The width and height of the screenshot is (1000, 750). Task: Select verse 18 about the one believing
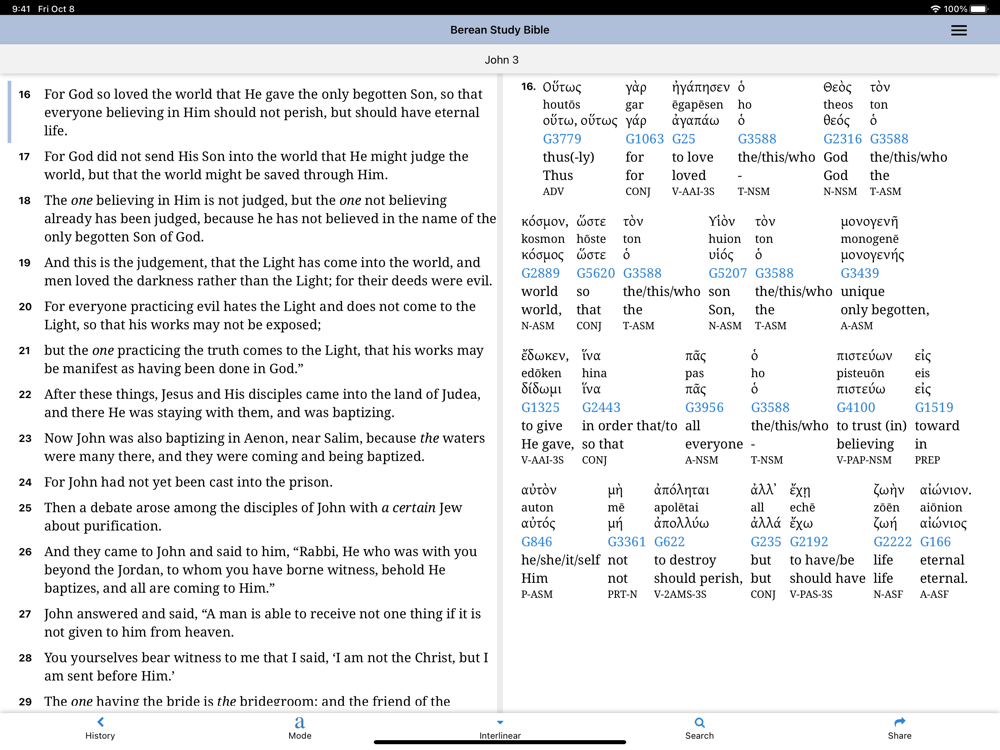tap(270, 218)
